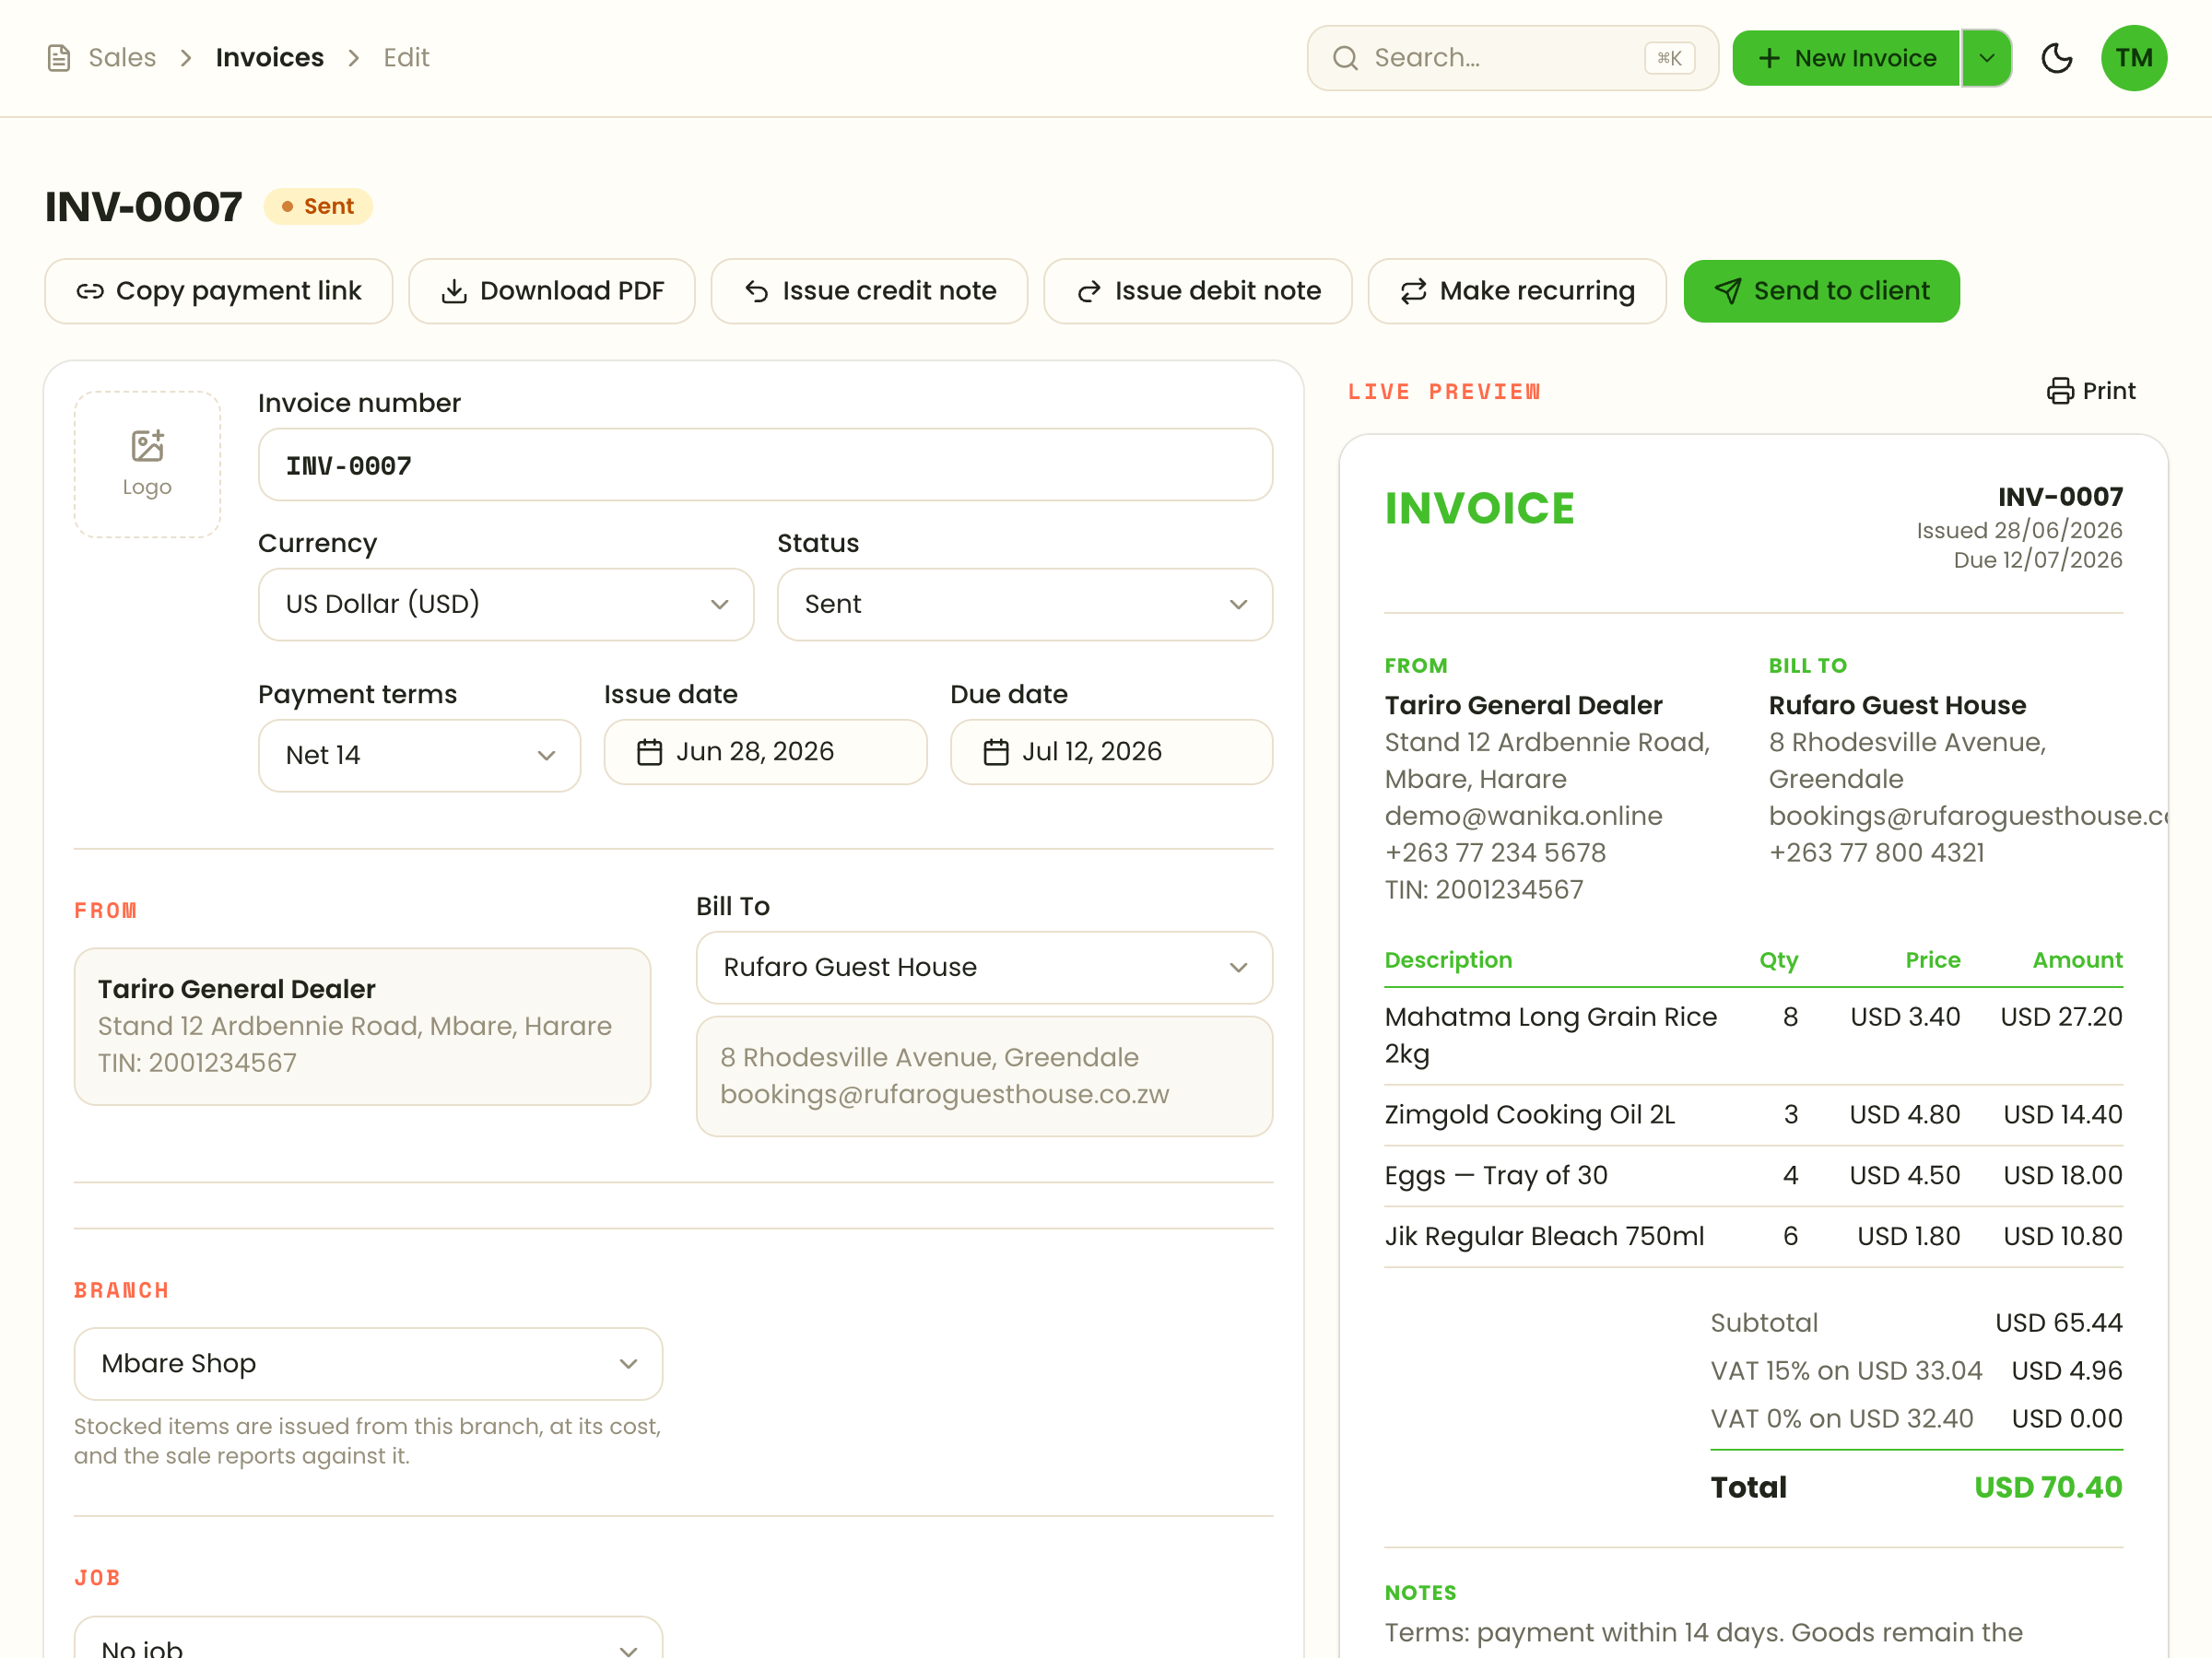Open the Branch Mbare Shop dropdown
This screenshot has width=2212, height=1658.
(368, 1364)
